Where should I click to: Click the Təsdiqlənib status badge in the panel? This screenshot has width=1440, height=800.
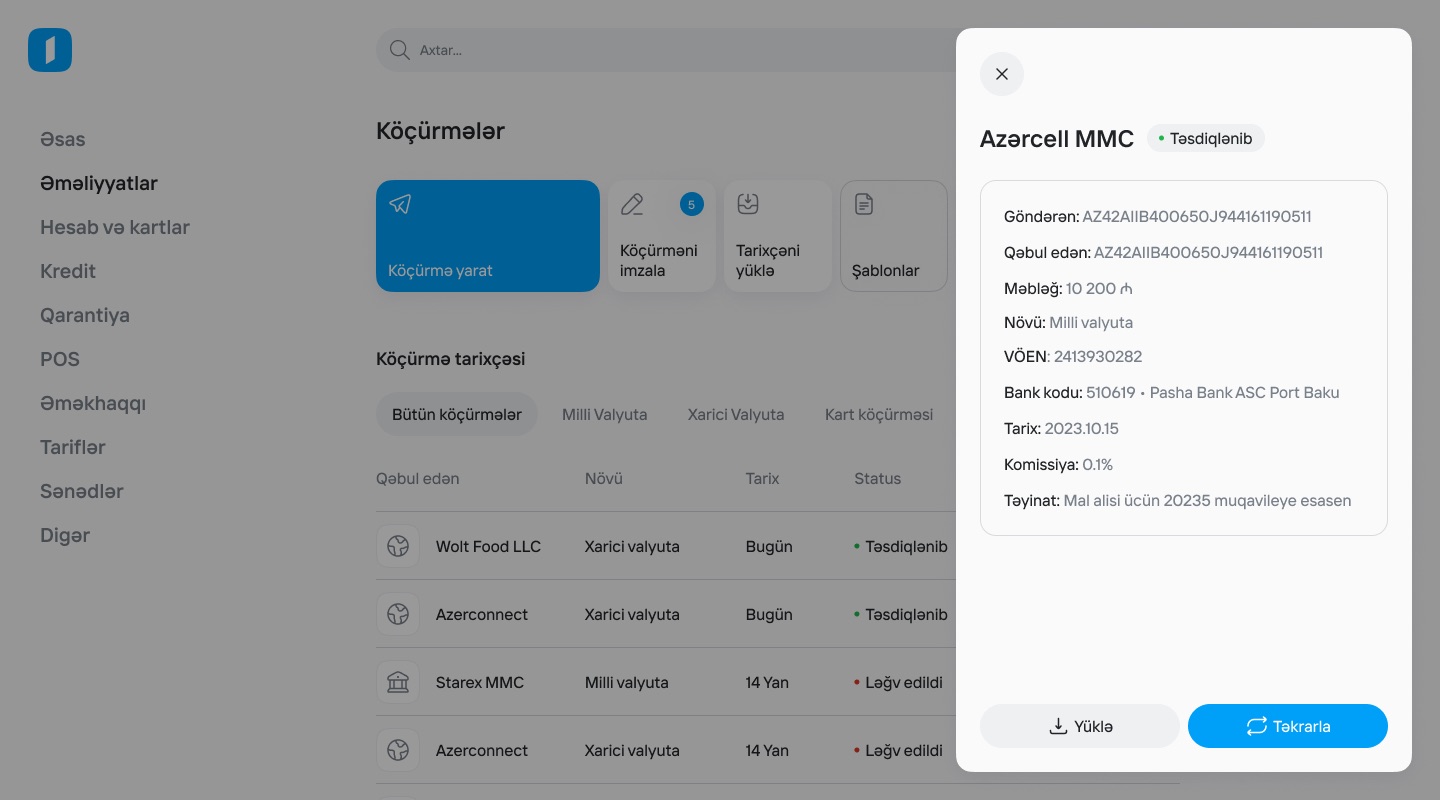click(1205, 139)
